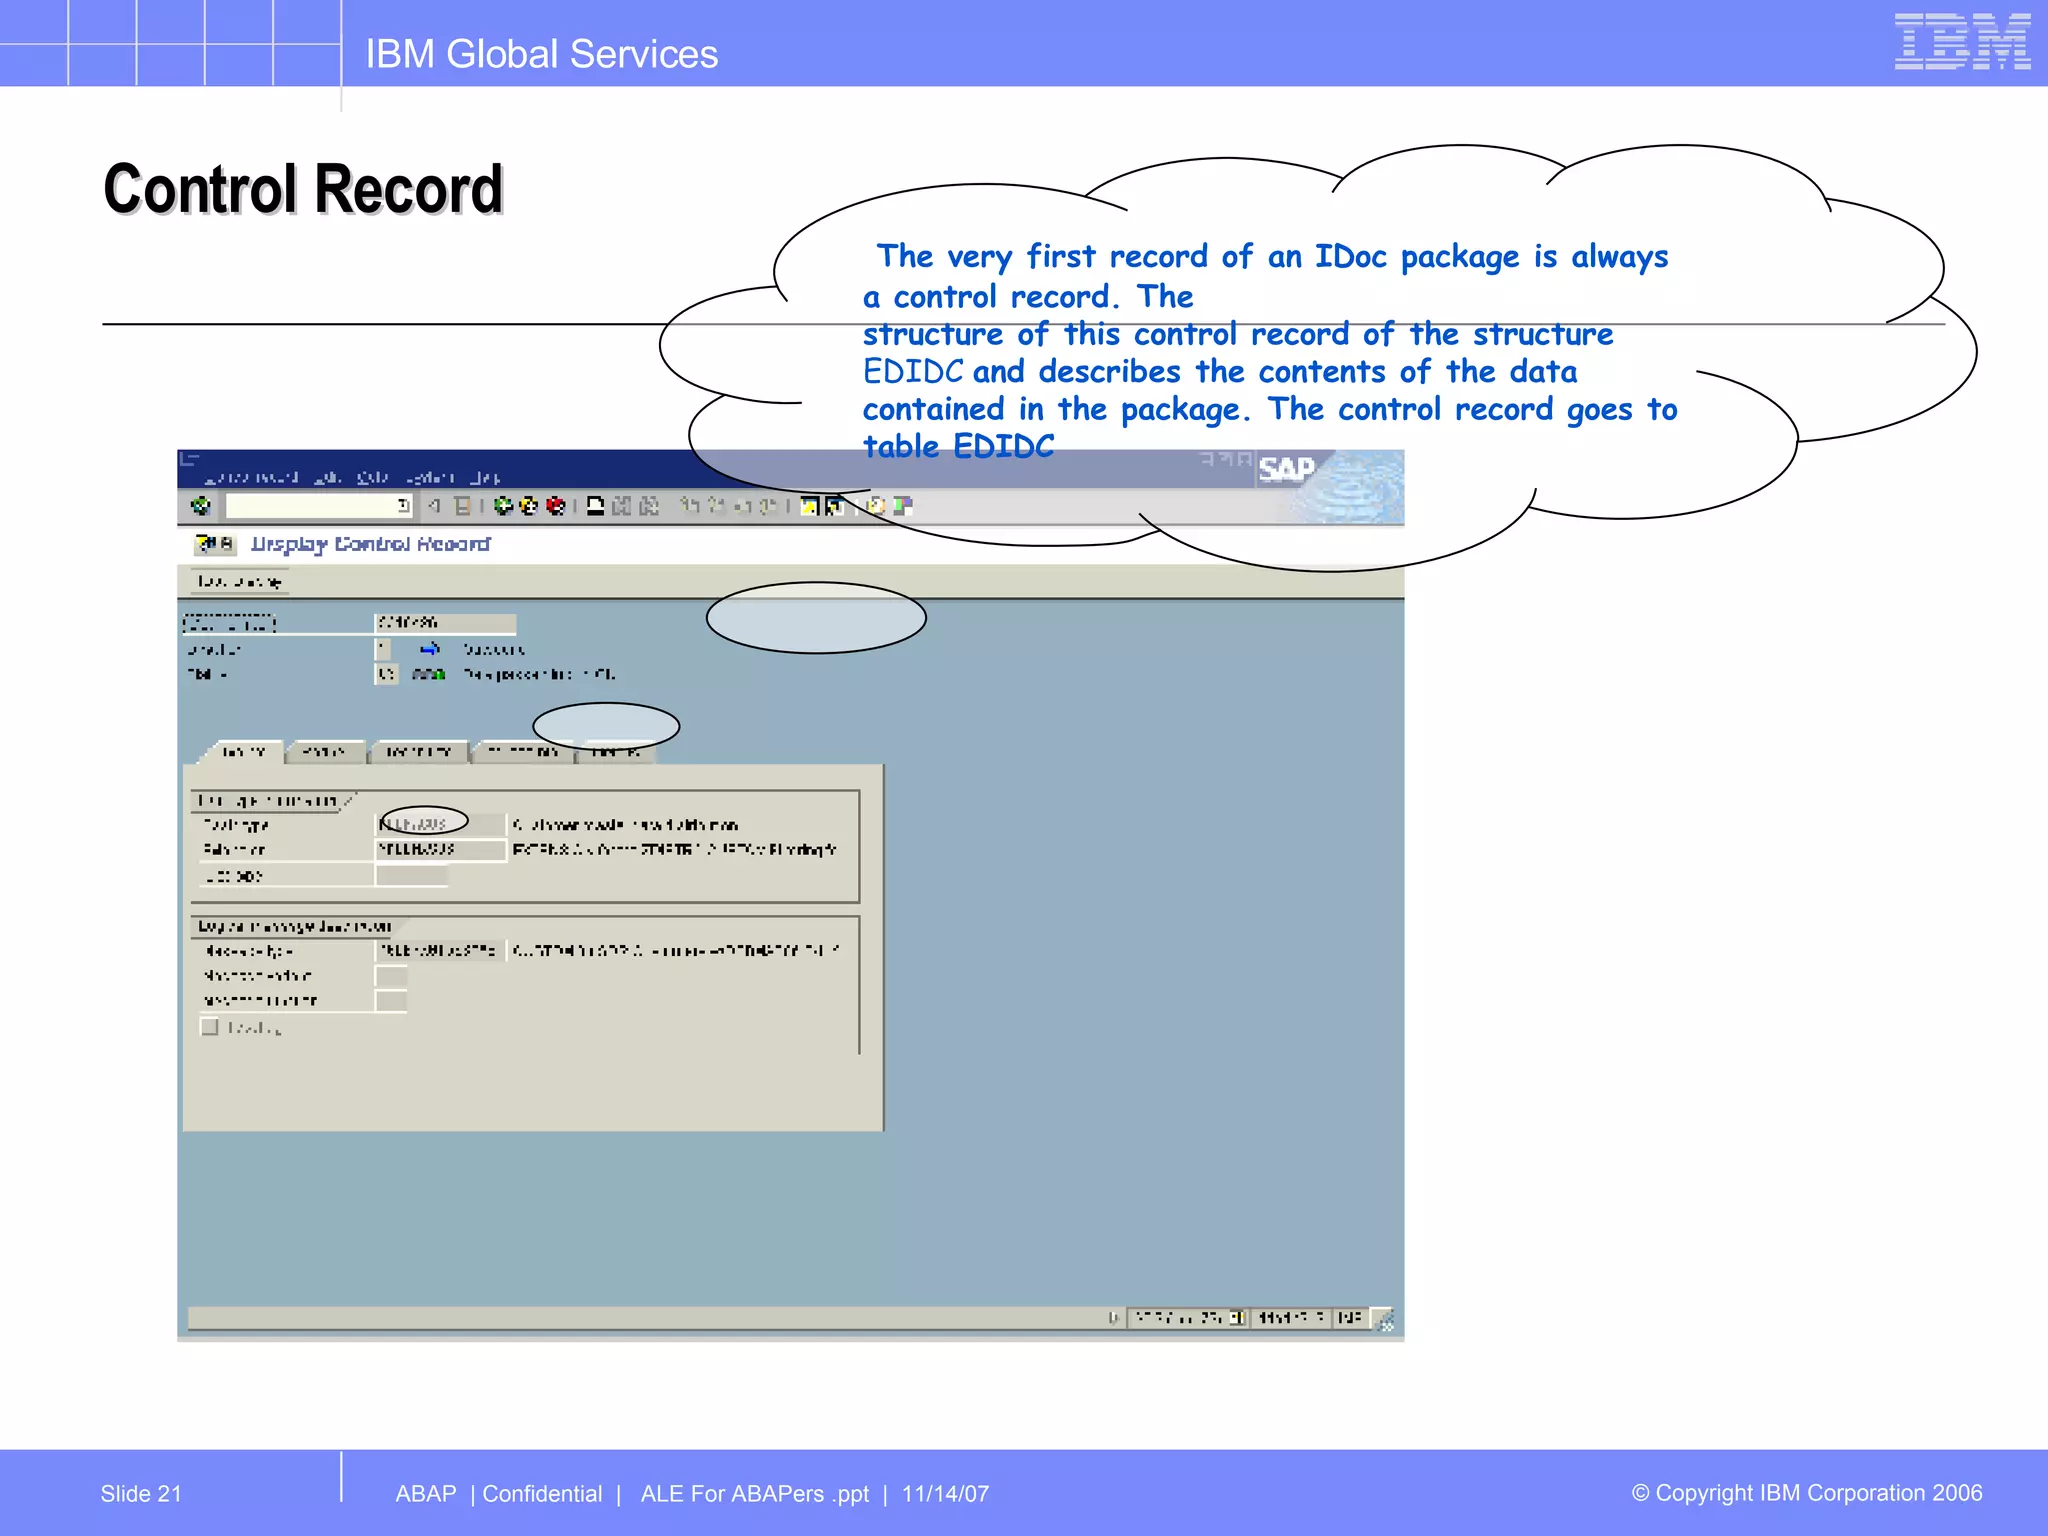The width and height of the screenshot is (2048, 1536).
Task: Open the Edit menu
Action: (327, 478)
